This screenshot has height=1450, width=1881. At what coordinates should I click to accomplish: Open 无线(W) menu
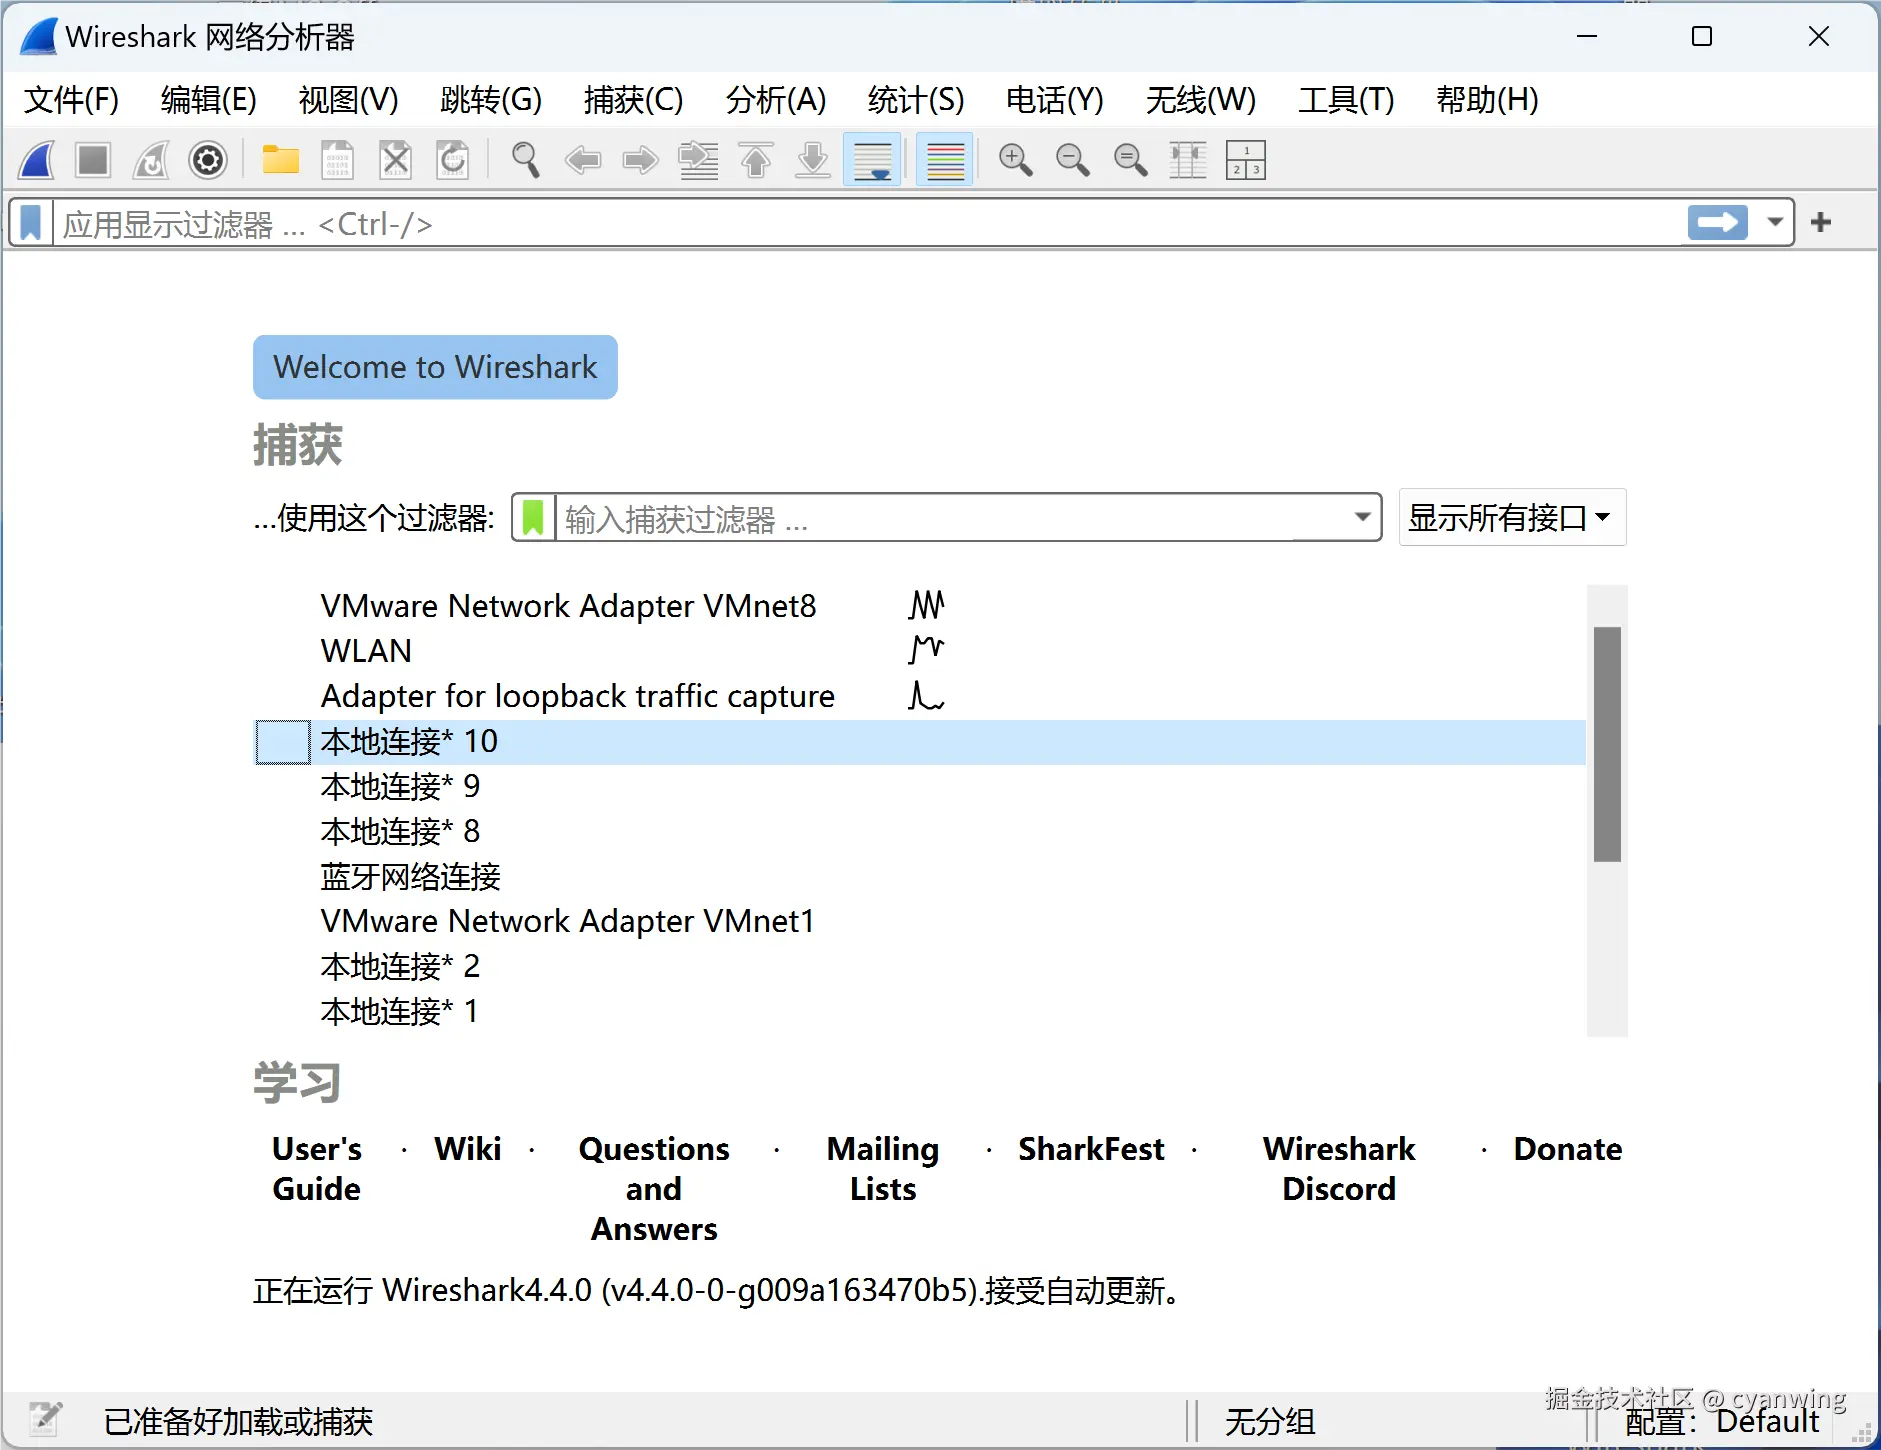click(x=1201, y=100)
